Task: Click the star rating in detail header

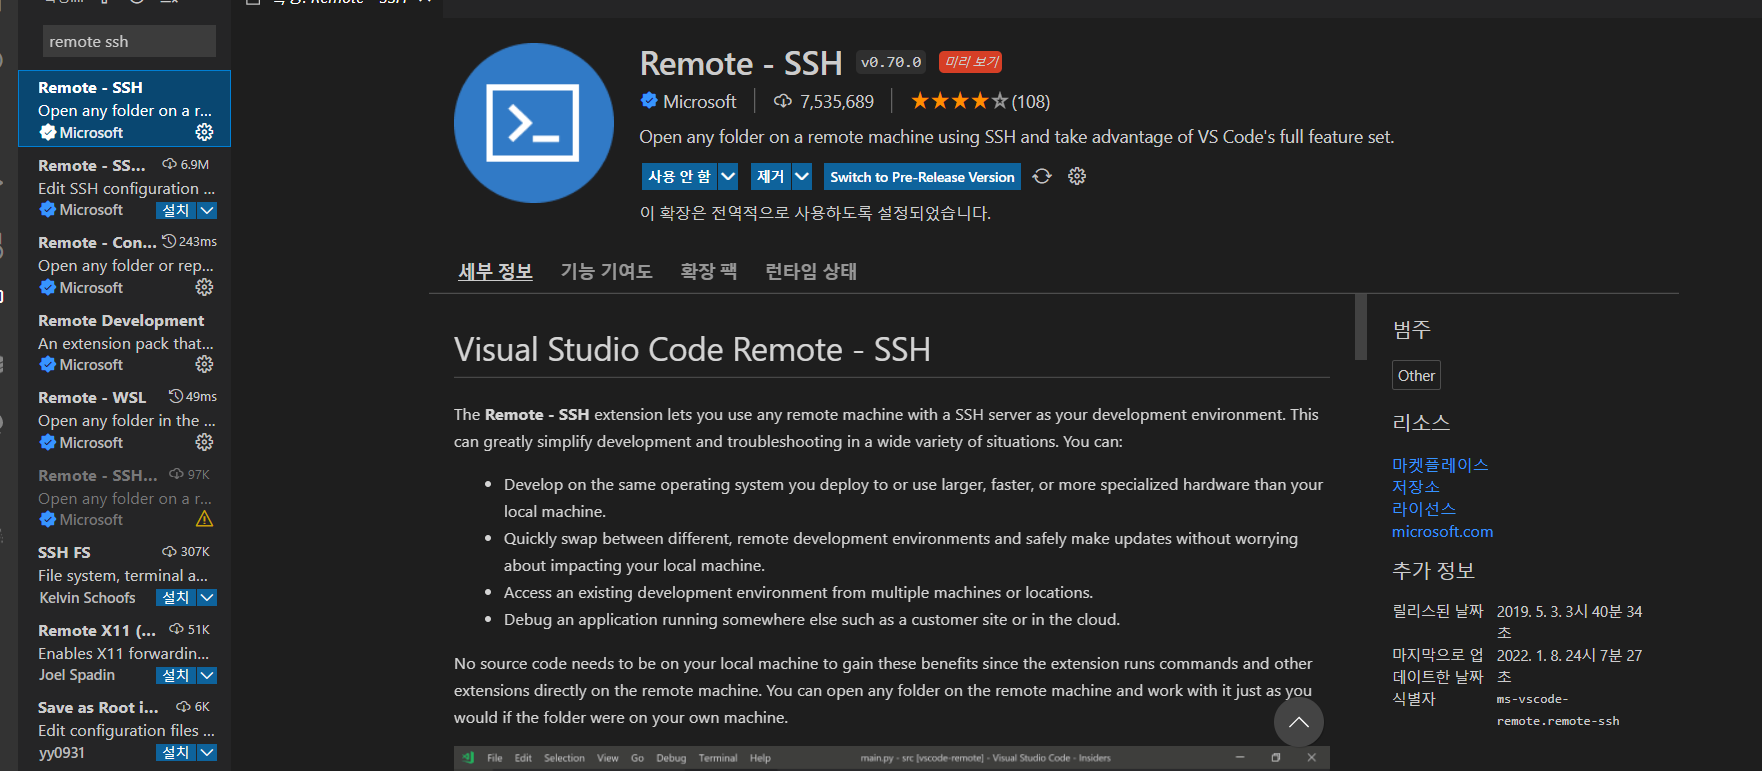Action: (x=958, y=101)
